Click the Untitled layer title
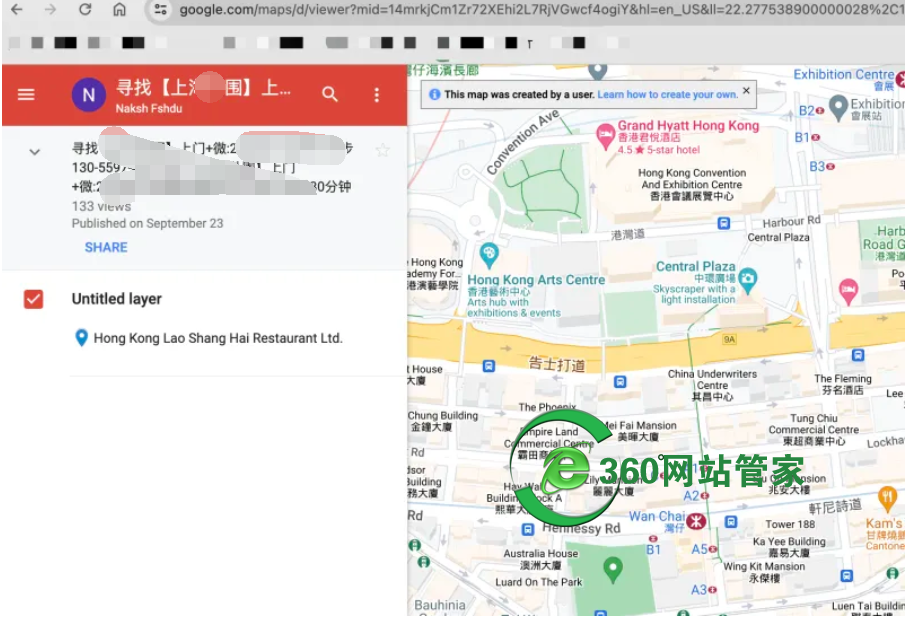 [x=117, y=299]
